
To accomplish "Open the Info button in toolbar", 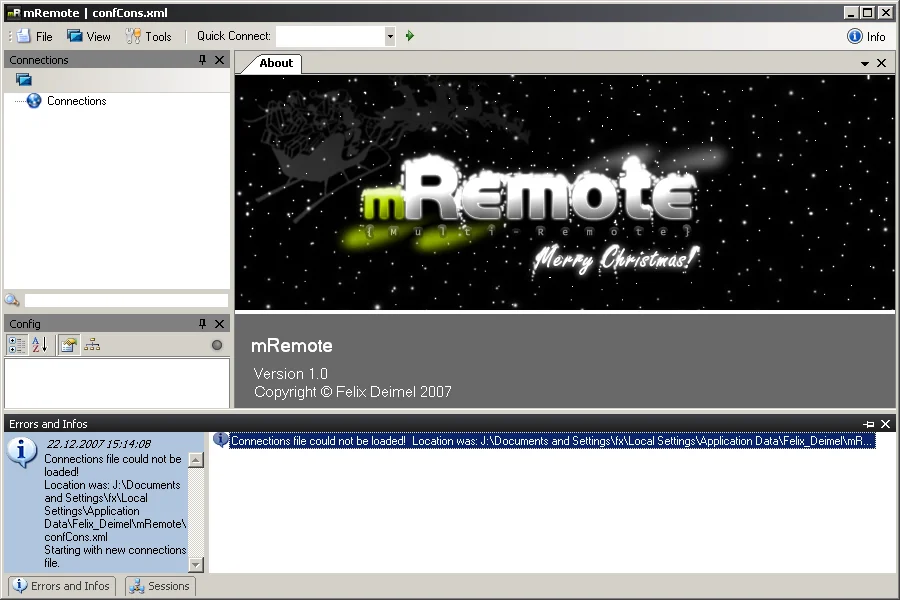I will coord(866,36).
